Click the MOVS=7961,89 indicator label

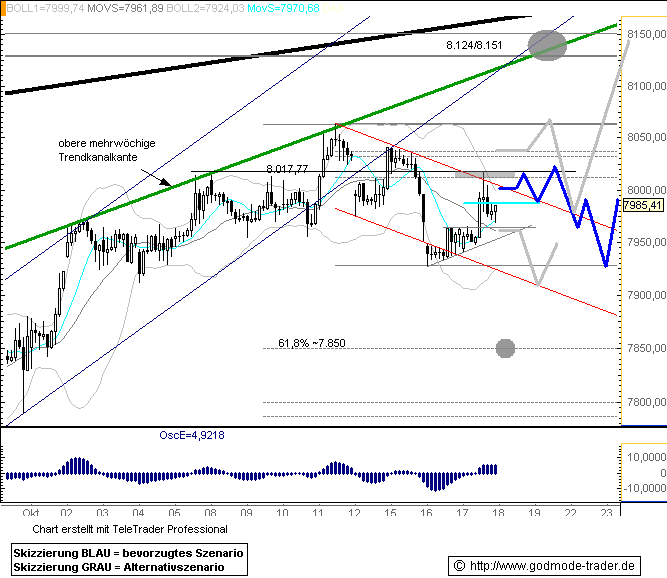click(125, 8)
